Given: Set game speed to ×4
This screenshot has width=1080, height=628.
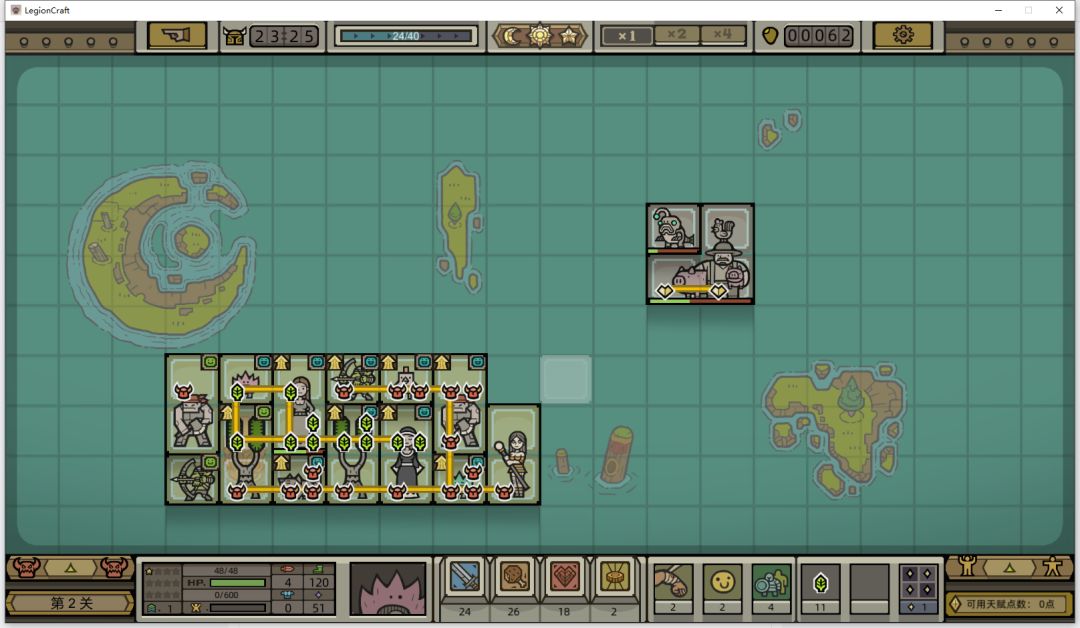Looking at the screenshot, I should pos(723,34).
